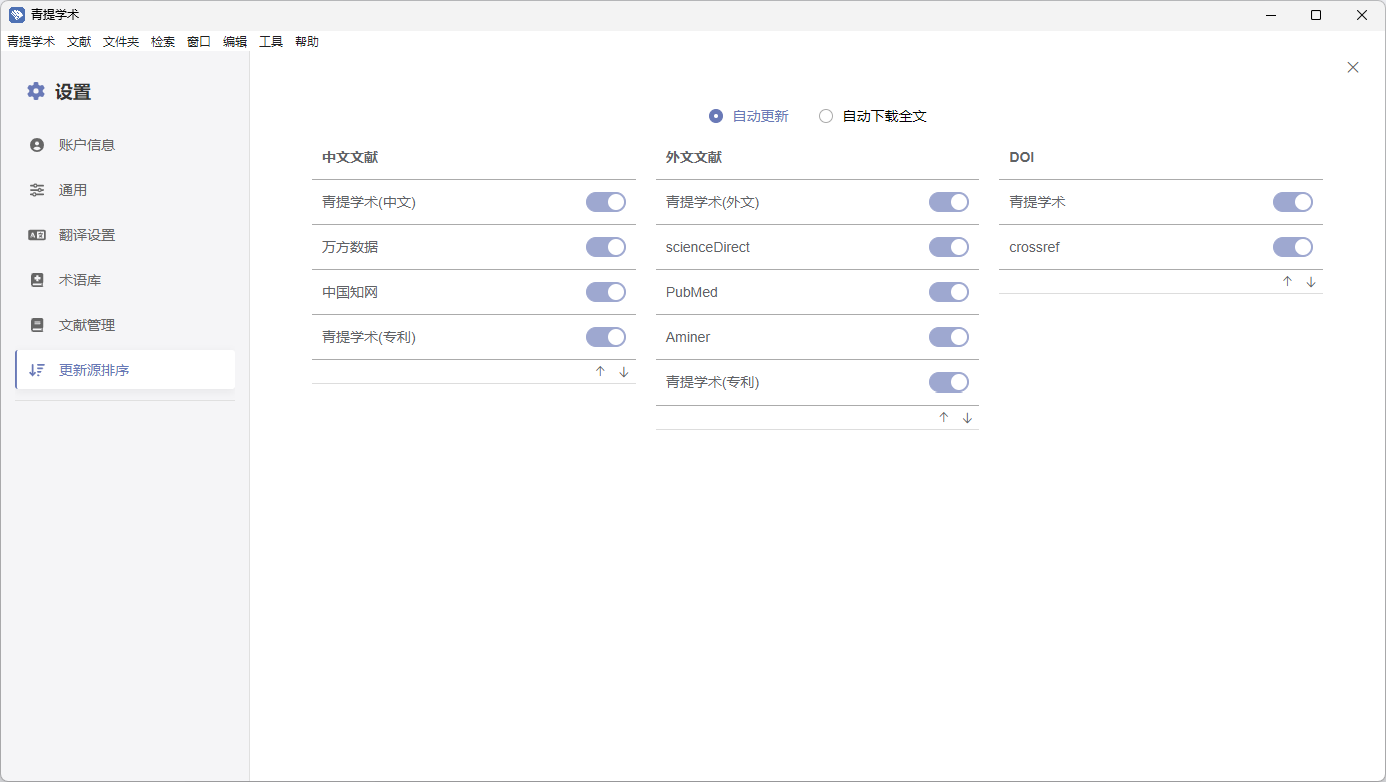1386x782 pixels.
Task: Disable the 中国知网 source switch
Action: [606, 292]
